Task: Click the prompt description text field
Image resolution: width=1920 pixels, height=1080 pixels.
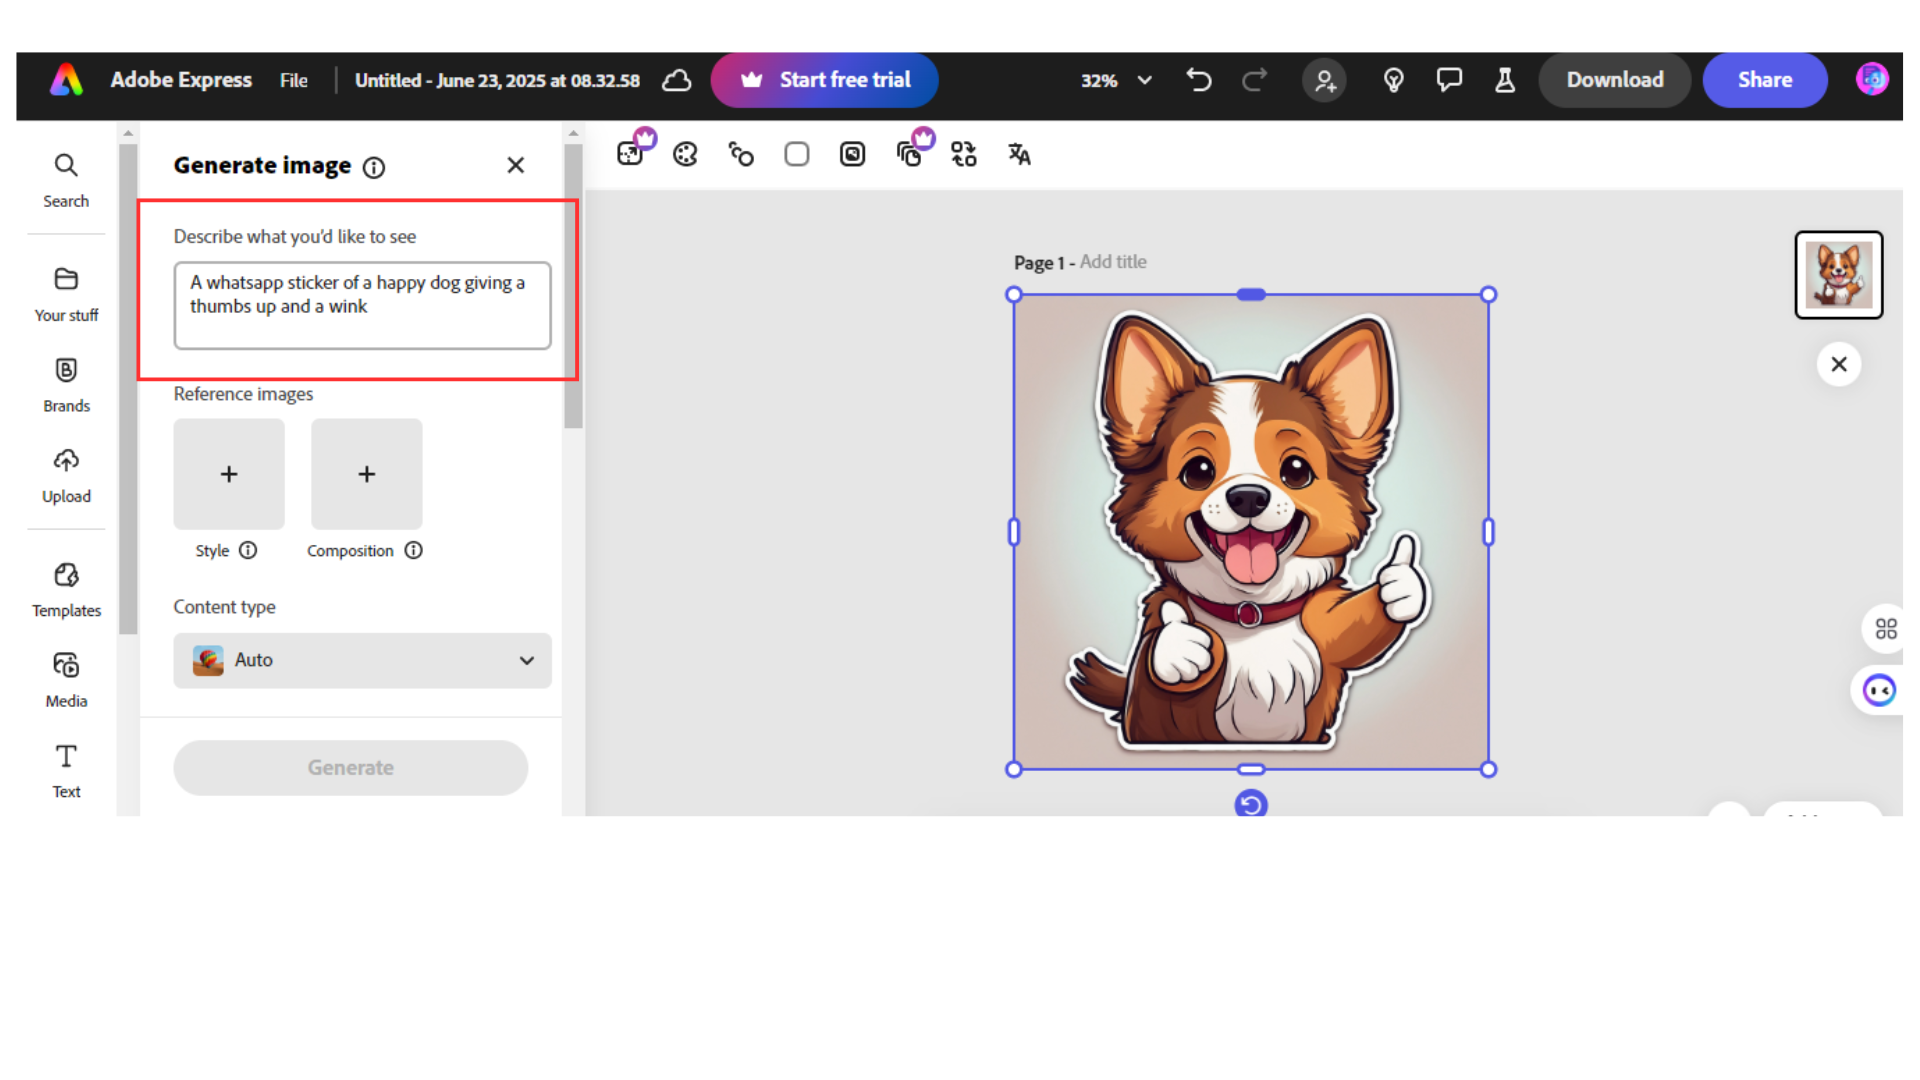Action: (362, 305)
